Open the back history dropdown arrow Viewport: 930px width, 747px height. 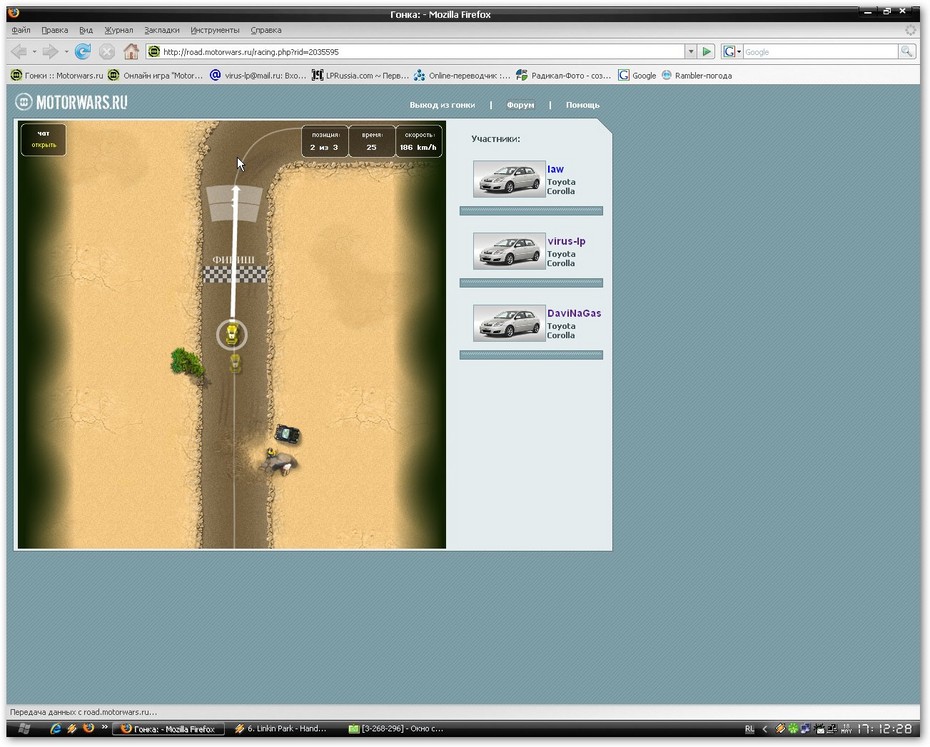pos(34,52)
